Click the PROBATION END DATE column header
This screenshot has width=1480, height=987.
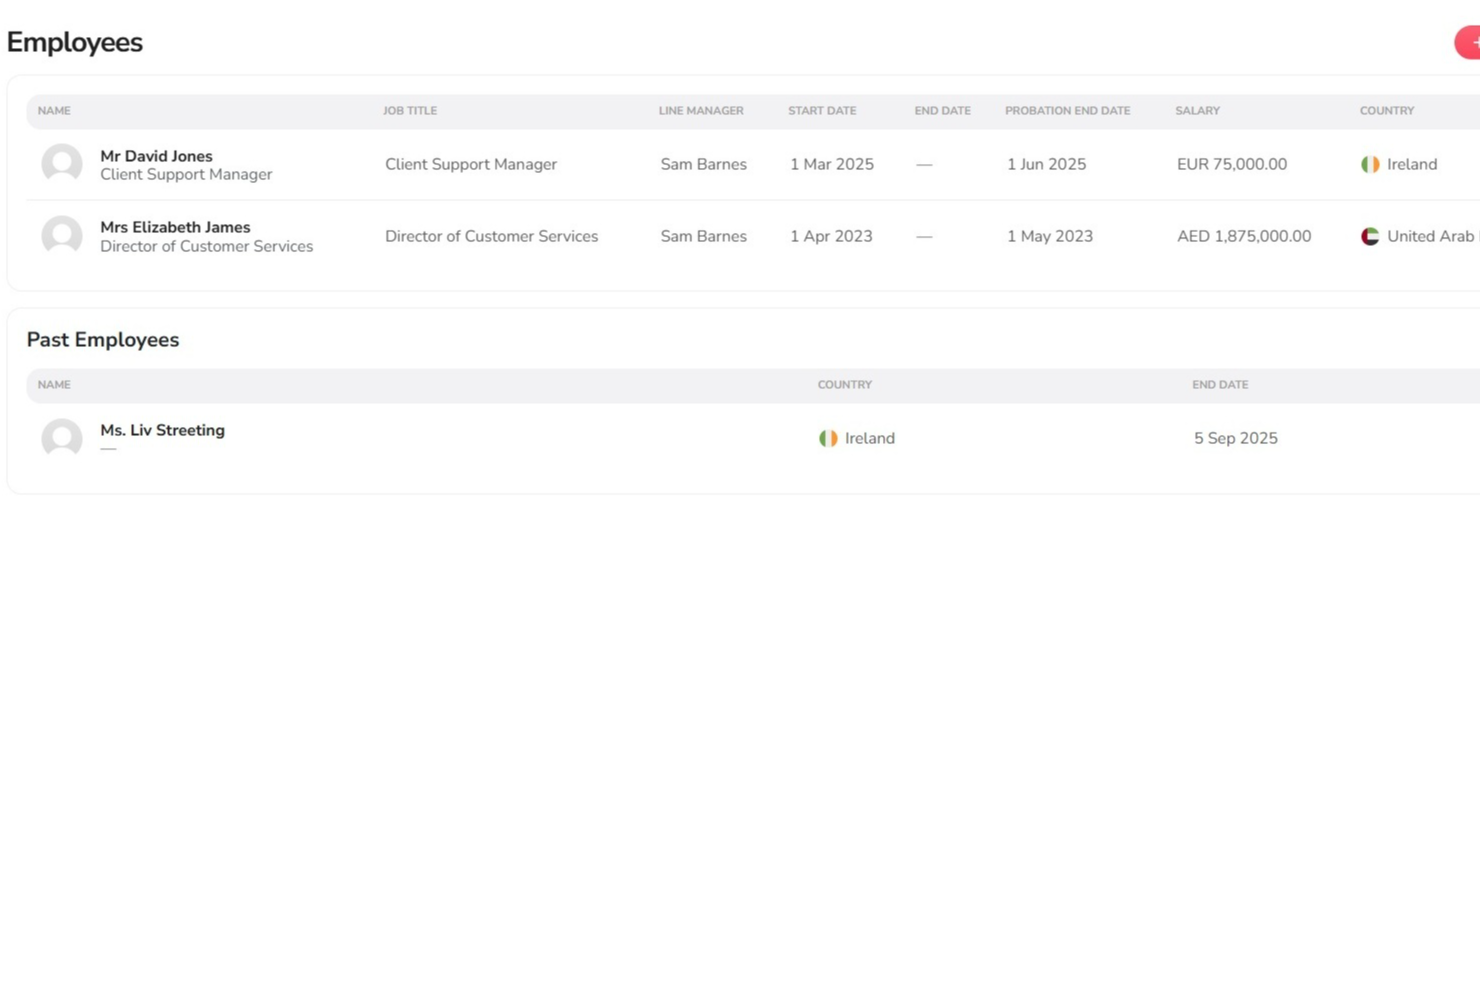pos(1067,110)
